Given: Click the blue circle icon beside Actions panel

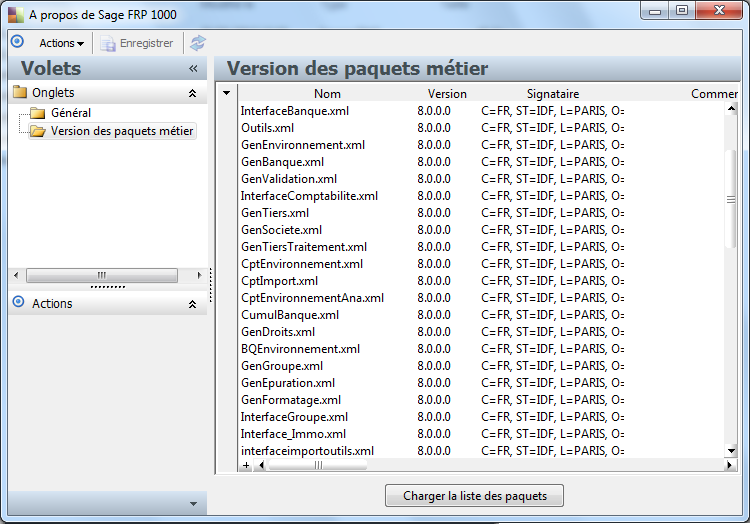Looking at the screenshot, I should point(18,302).
